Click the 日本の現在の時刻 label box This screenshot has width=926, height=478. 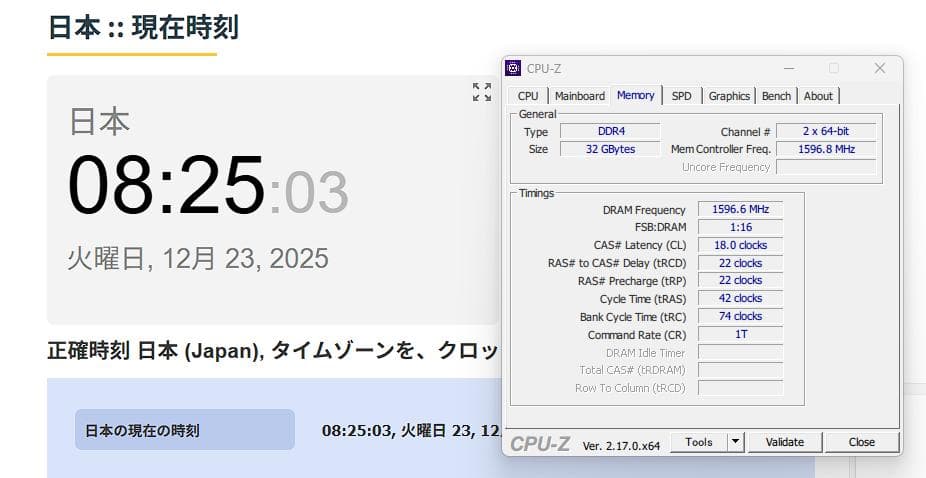[185, 430]
